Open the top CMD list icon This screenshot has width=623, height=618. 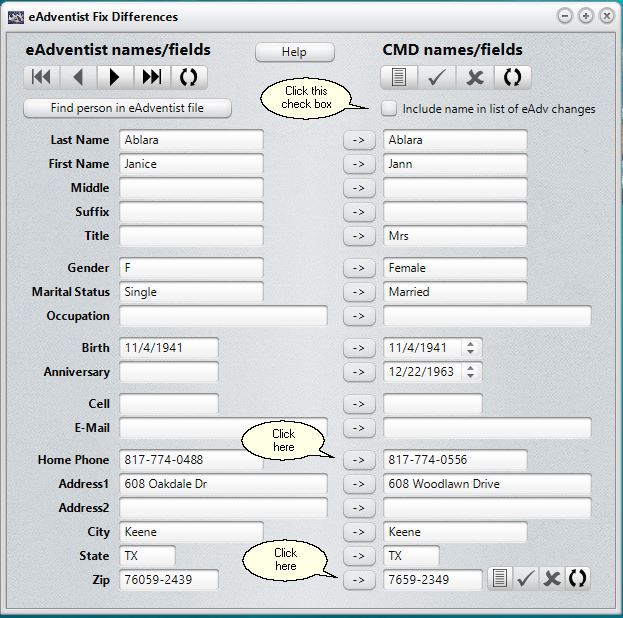click(399, 77)
